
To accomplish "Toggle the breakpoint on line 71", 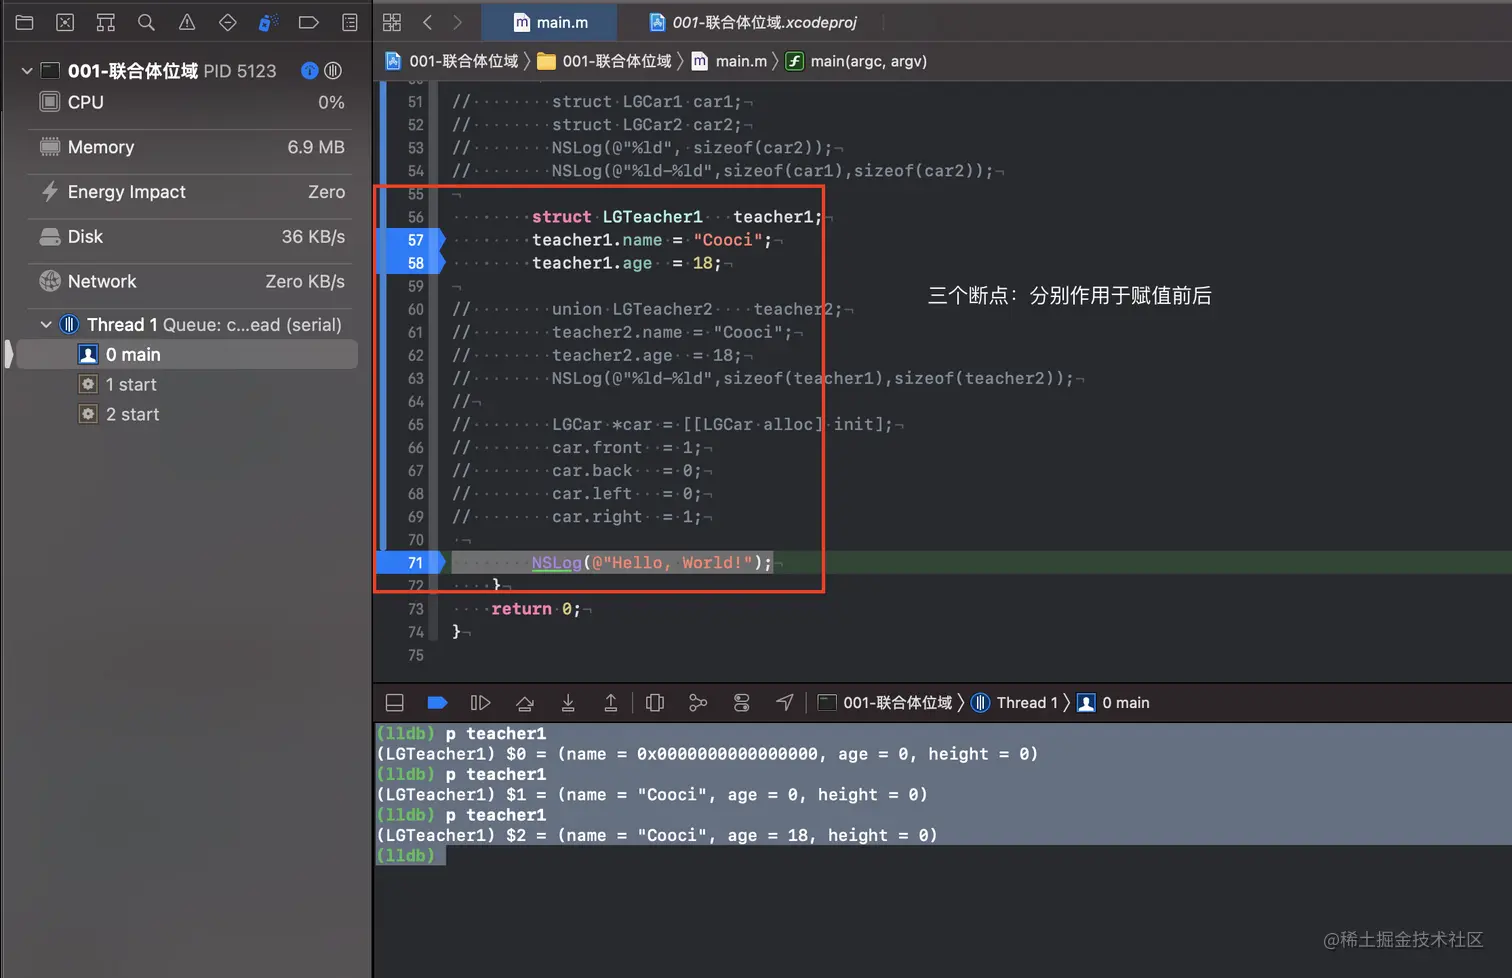I will (410, 563).
